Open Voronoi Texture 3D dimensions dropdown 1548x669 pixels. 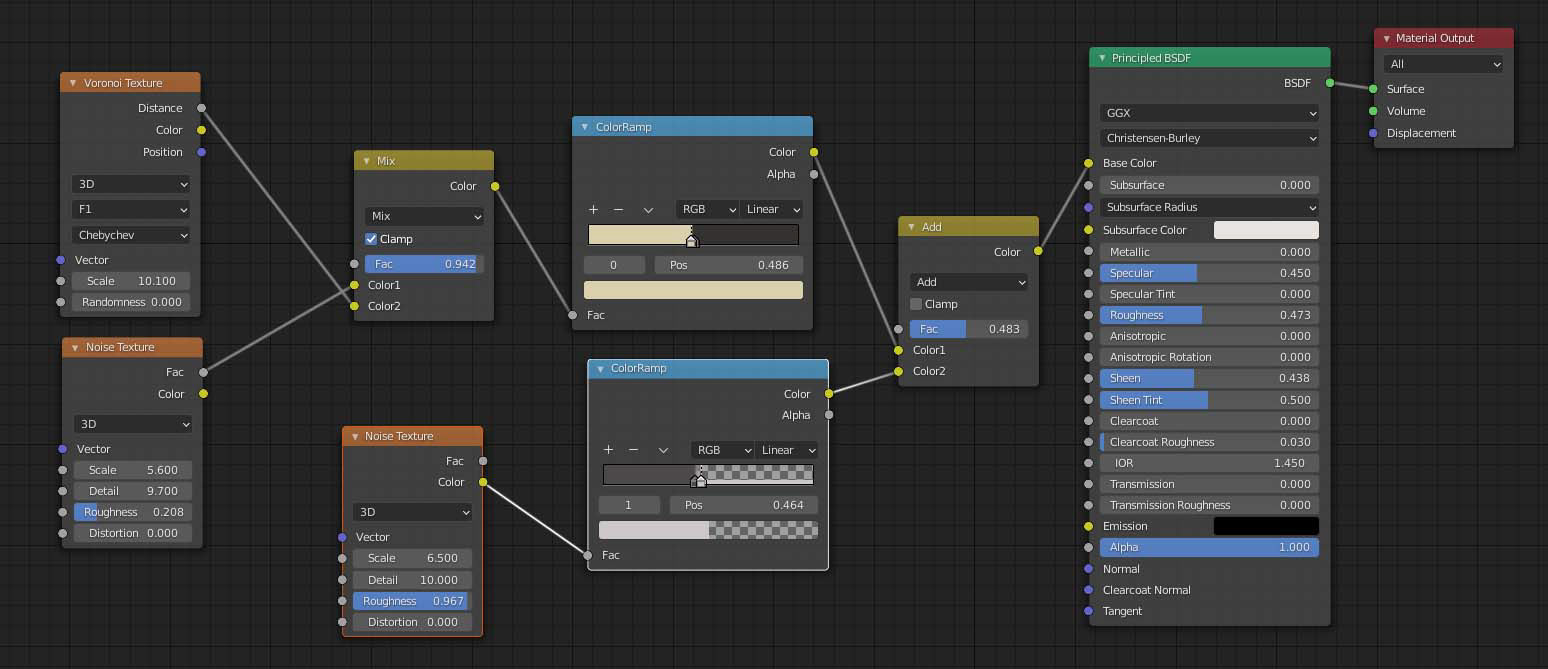130,184
